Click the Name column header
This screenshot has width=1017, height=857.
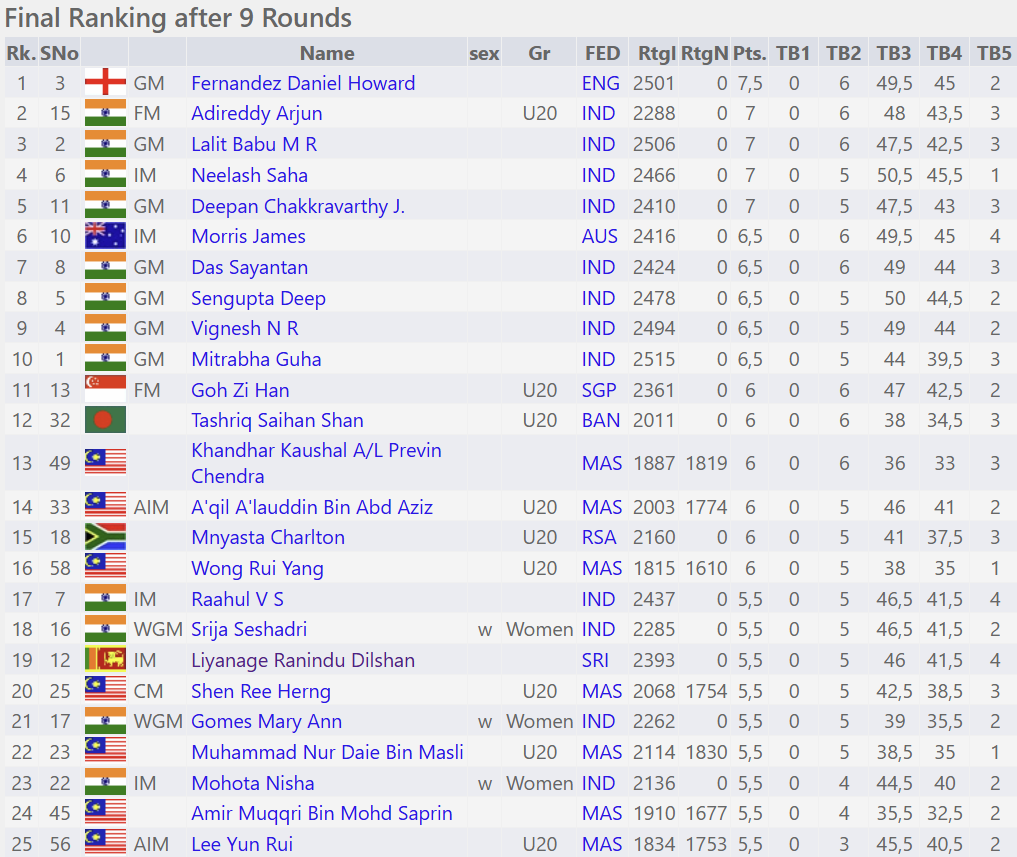[327, 53]
